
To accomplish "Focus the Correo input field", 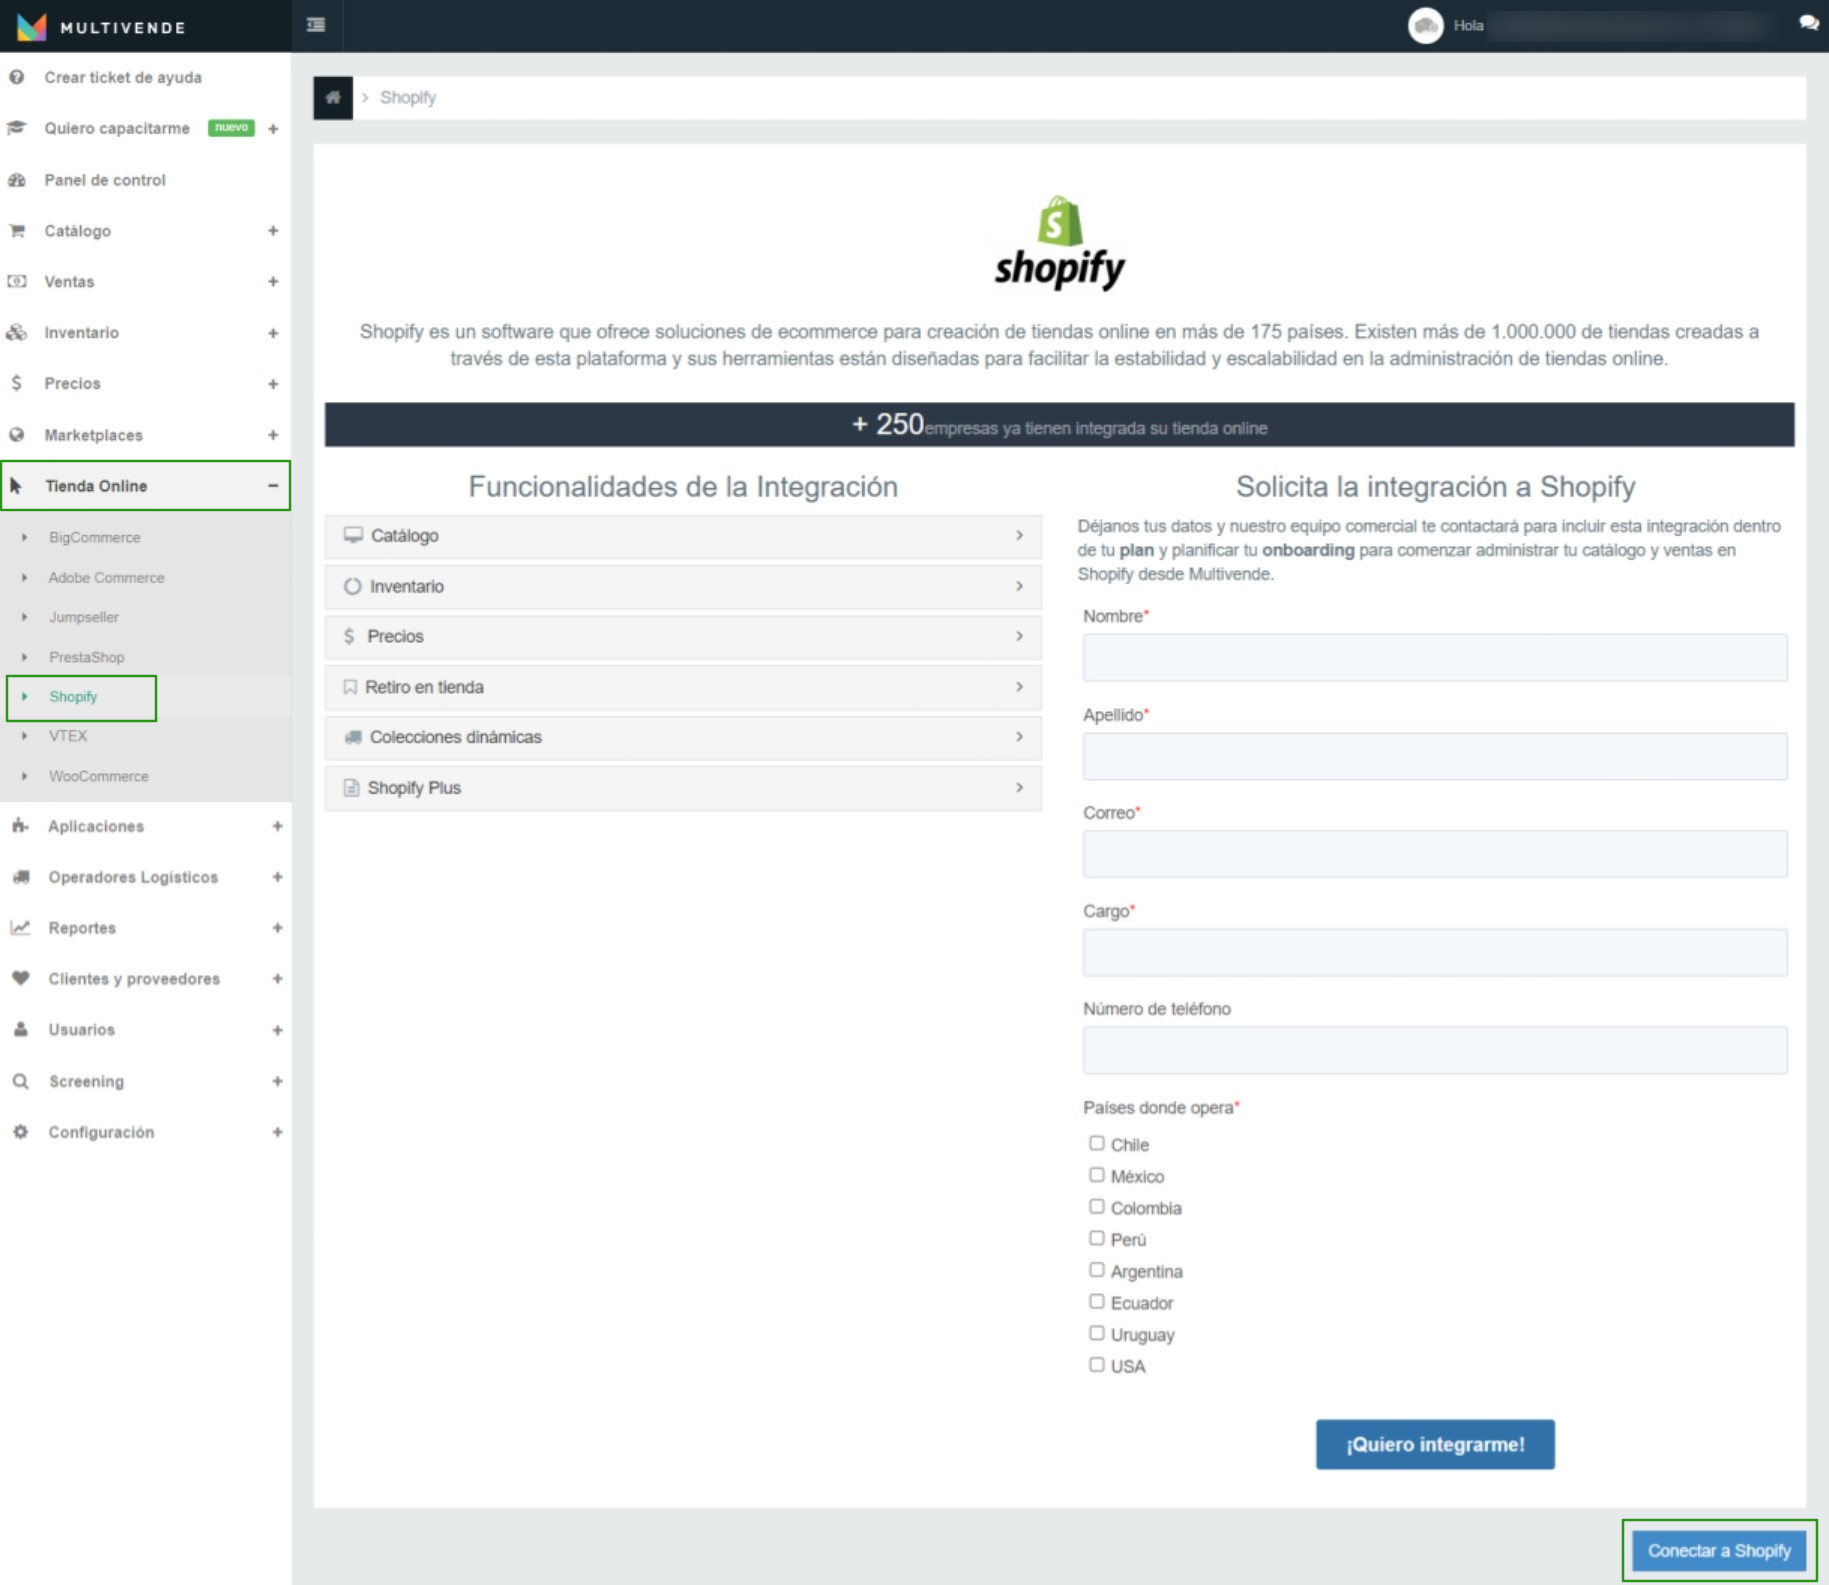I will click(1435, 854).
